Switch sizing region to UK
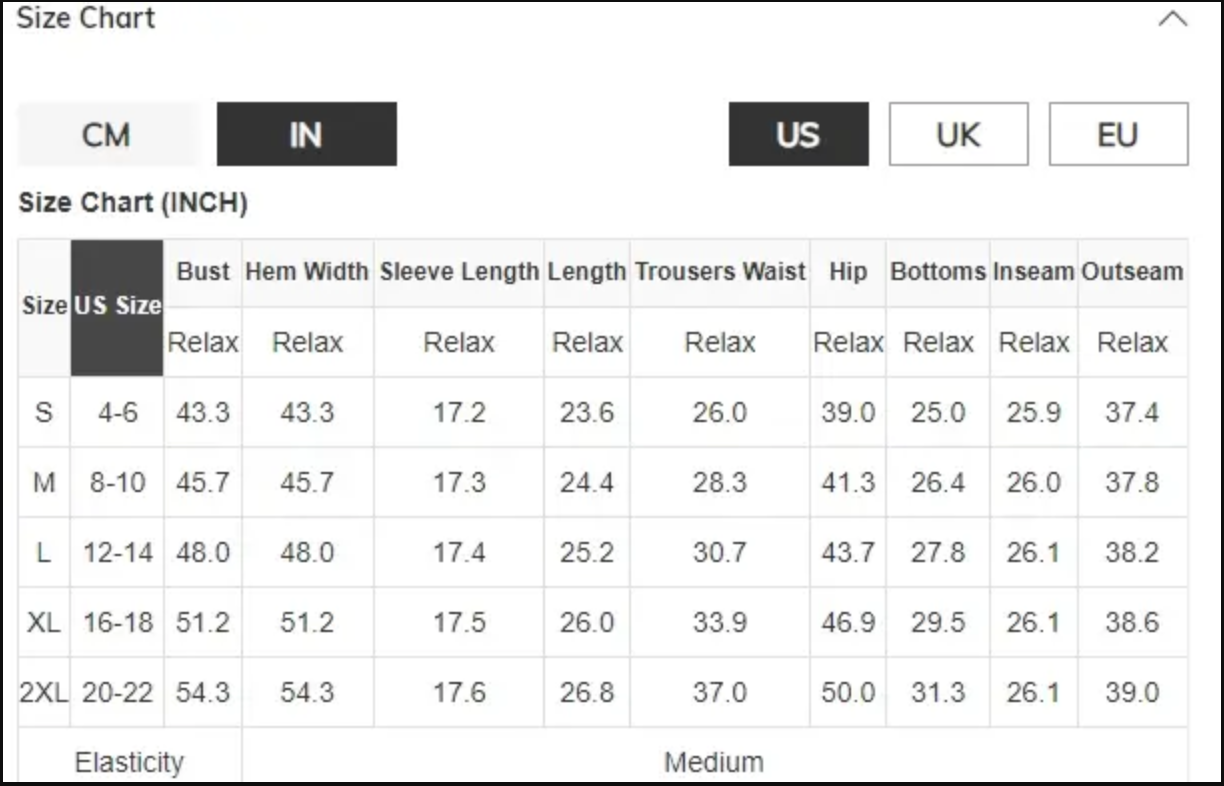 pyautogui.click(x=958, y=134)
